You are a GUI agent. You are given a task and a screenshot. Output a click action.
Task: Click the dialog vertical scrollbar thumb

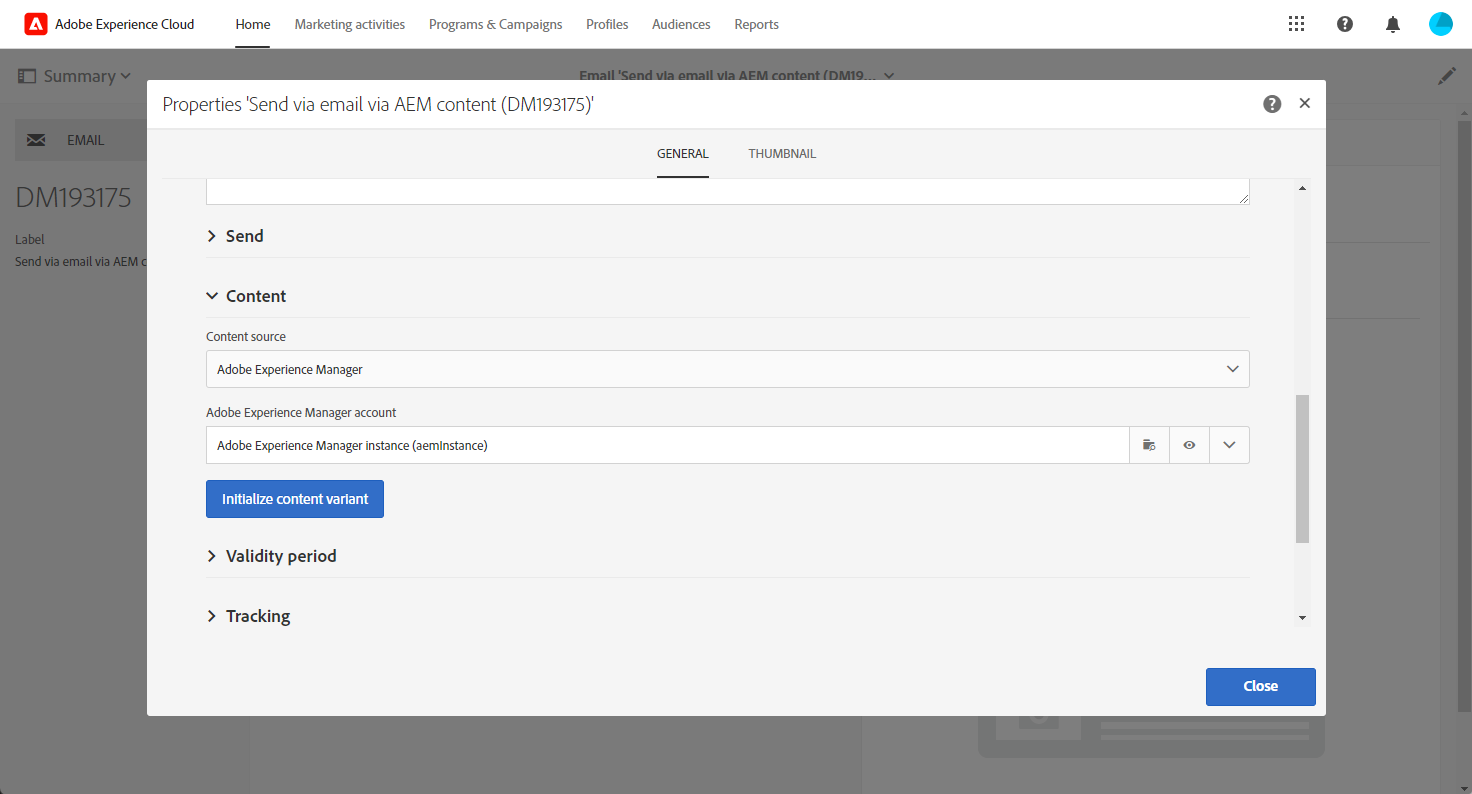[1302, 469]
